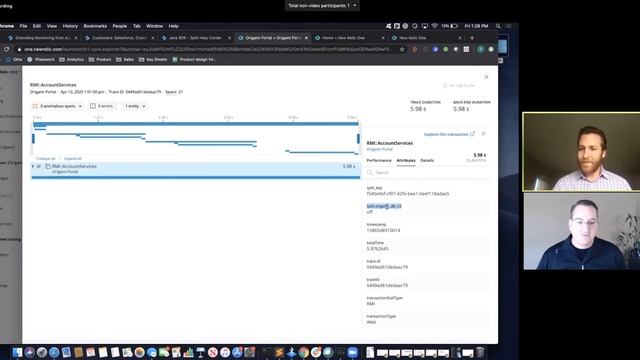Click the document icon next to the RMI::AccountServices span
This screenshot has height=360, width=640.
point(48,167)
